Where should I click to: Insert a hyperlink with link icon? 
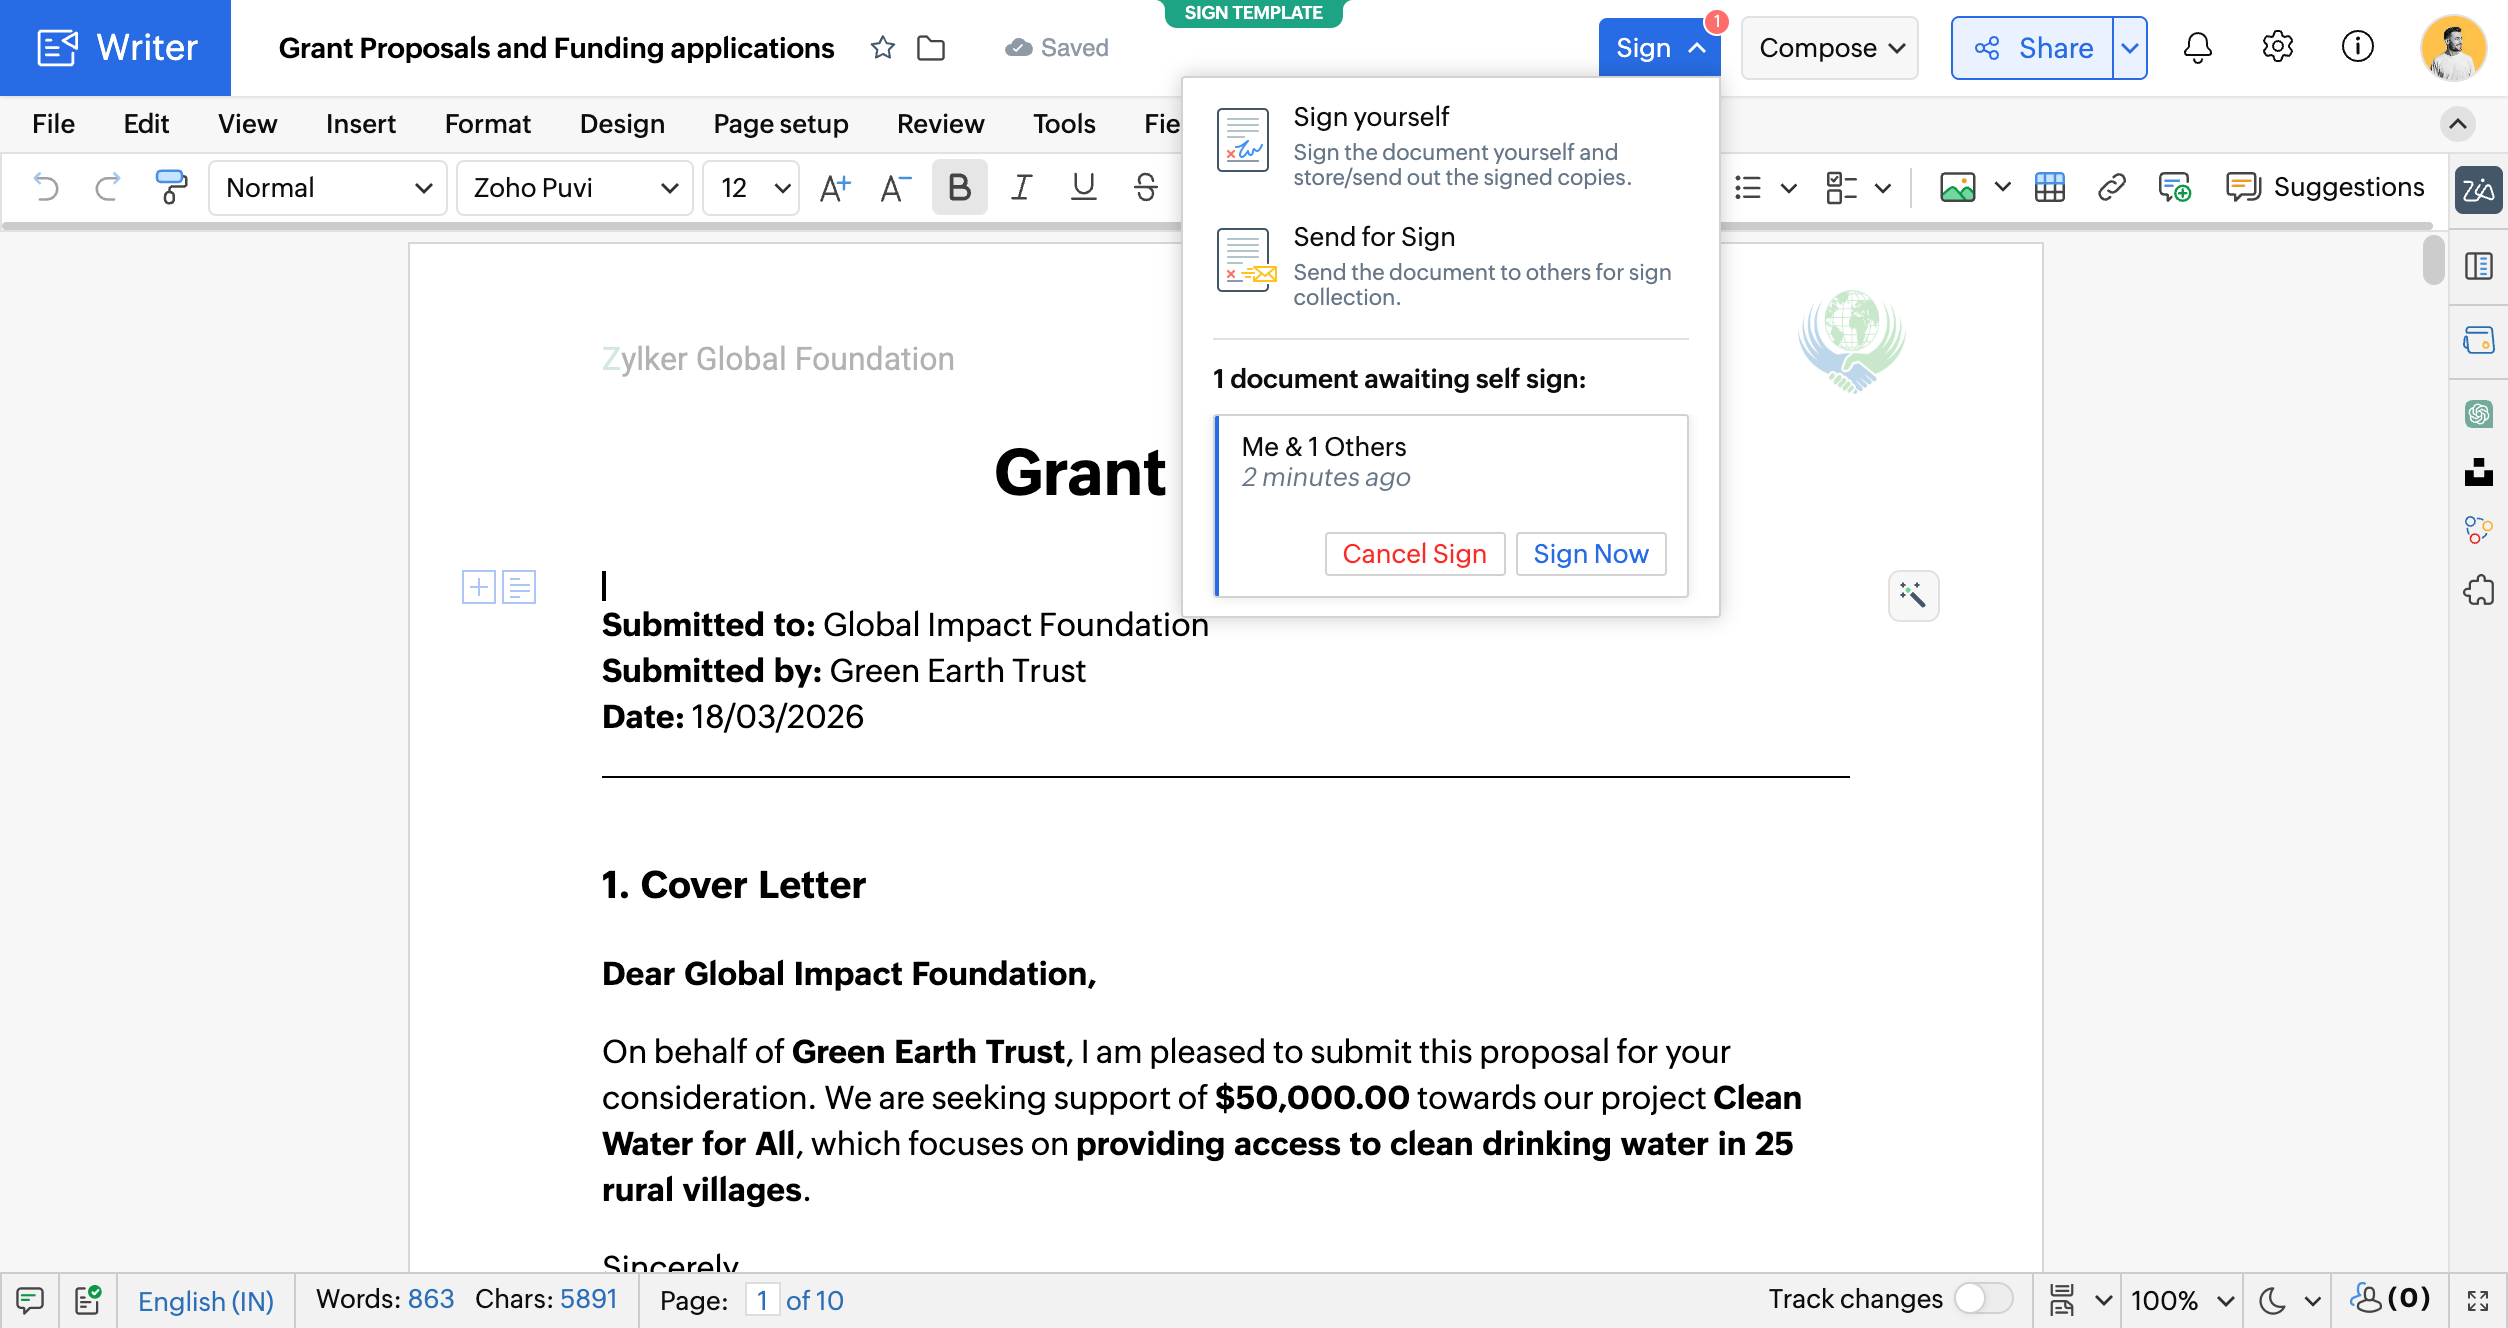[x=2111, y=187]
